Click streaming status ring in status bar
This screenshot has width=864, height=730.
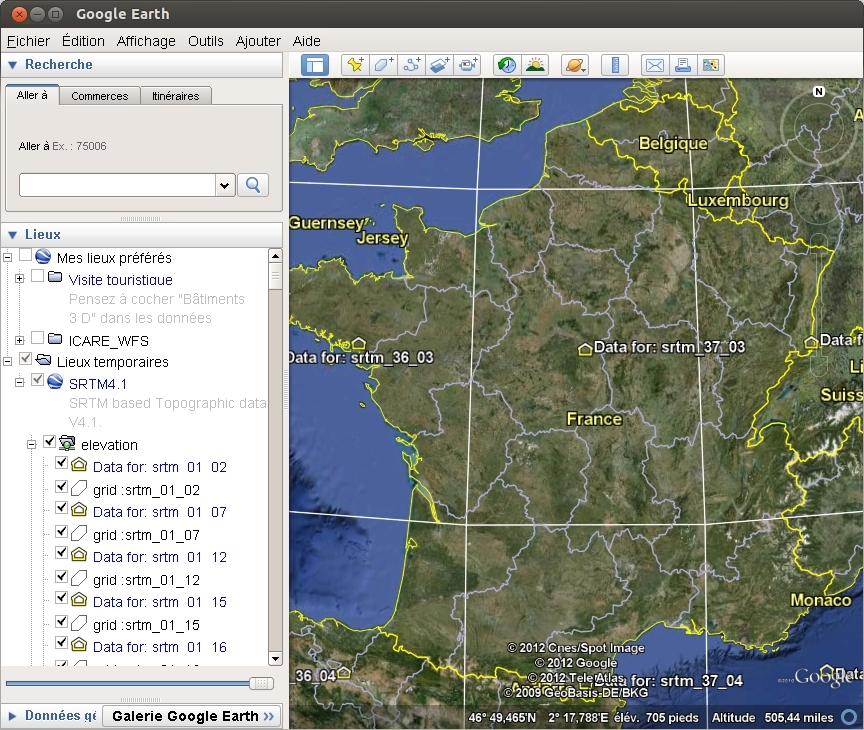click(849, 717)
